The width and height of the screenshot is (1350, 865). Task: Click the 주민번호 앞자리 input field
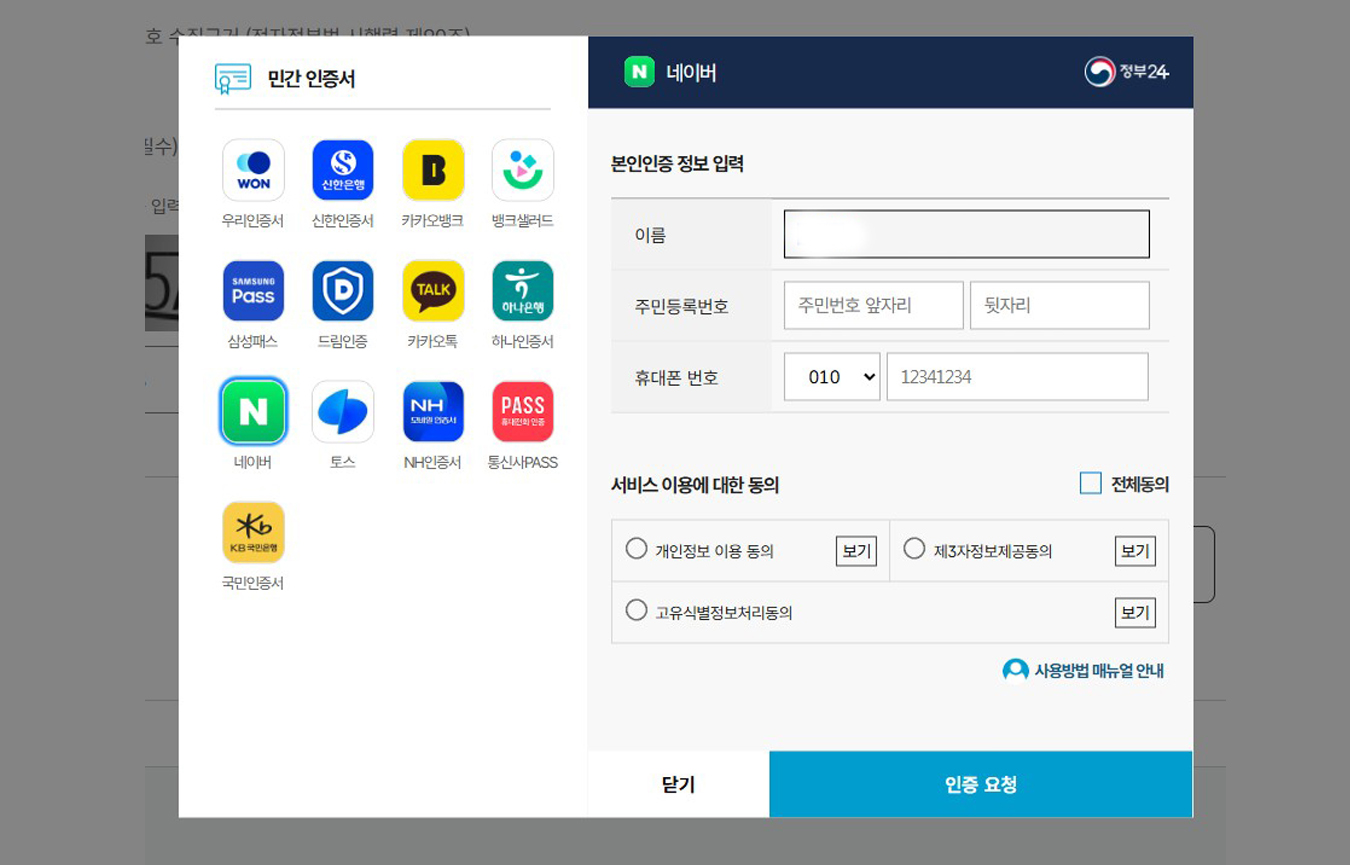click(872, 305)
